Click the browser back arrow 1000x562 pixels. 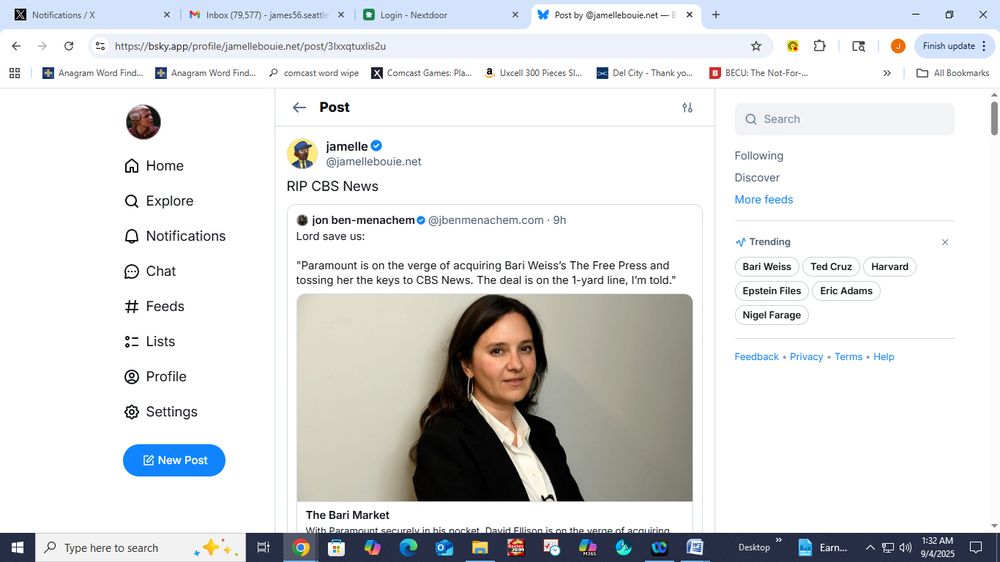pyautogui.click(x=17, y=46)
